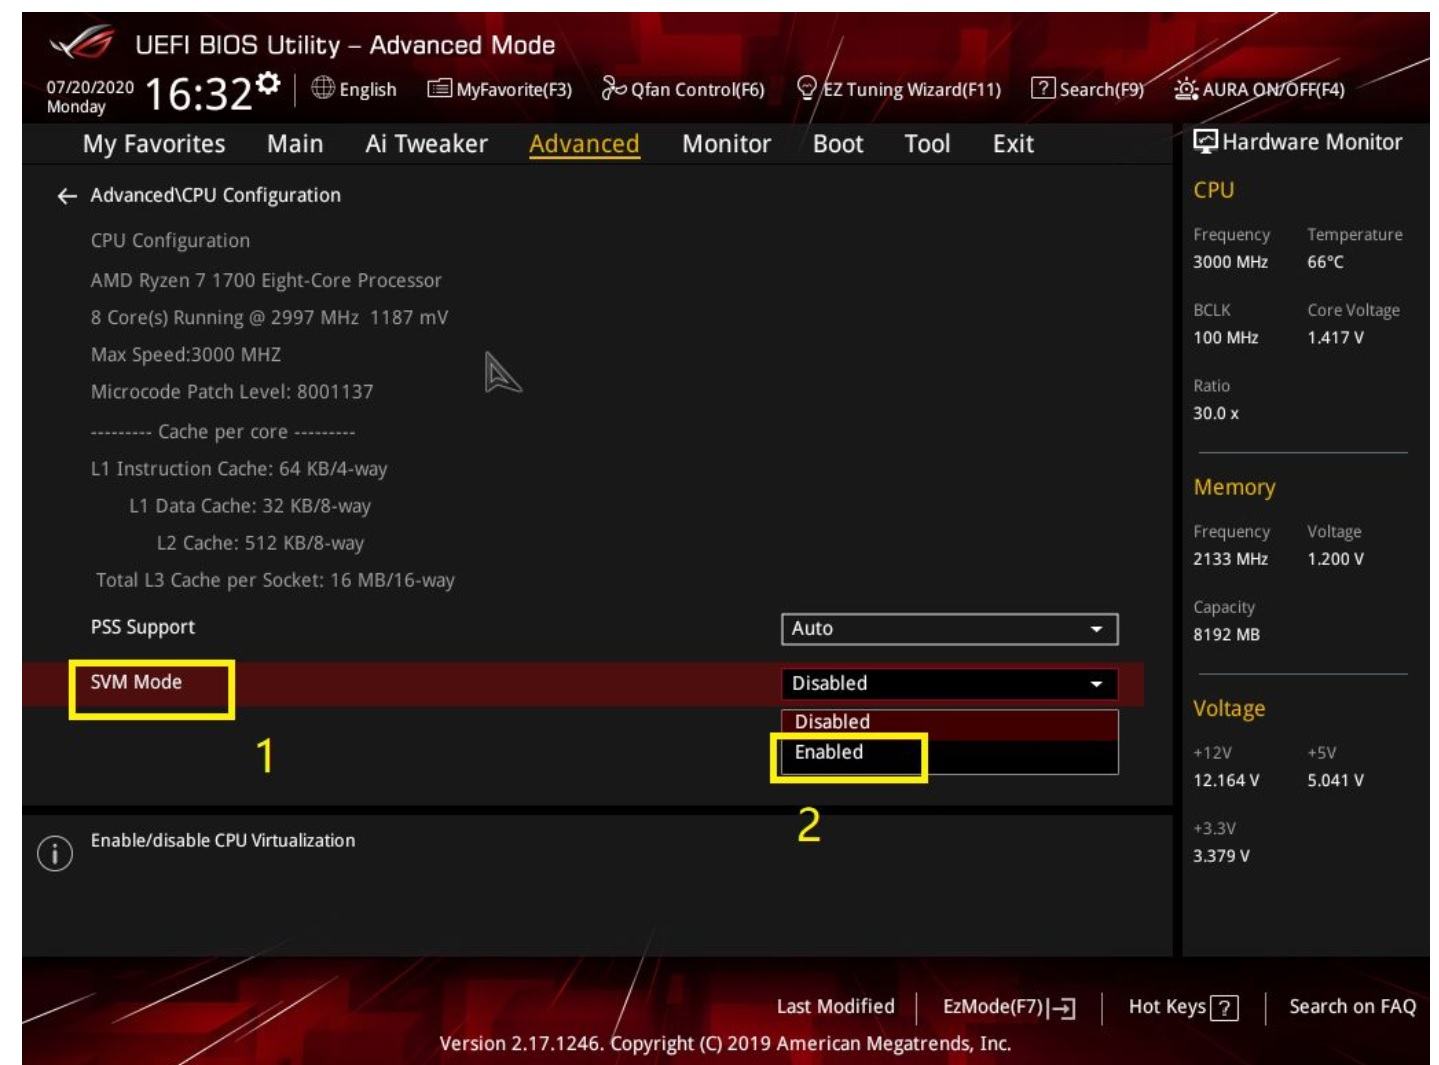Click the Search question mark icon
Image resolution: width=1439 pixels, height=1065 pixels.
pyautogui.click(x=1043, y=88)
